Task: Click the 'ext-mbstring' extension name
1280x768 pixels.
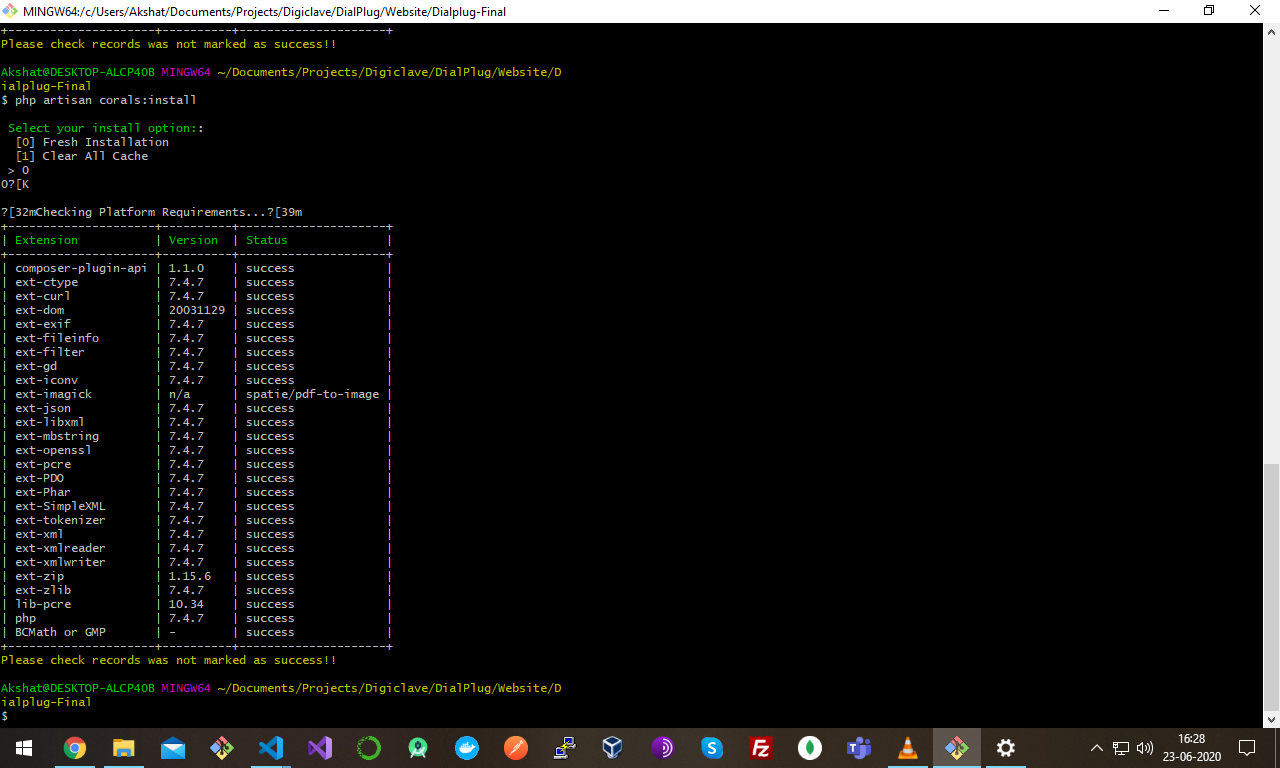Action: coord(57,436)
